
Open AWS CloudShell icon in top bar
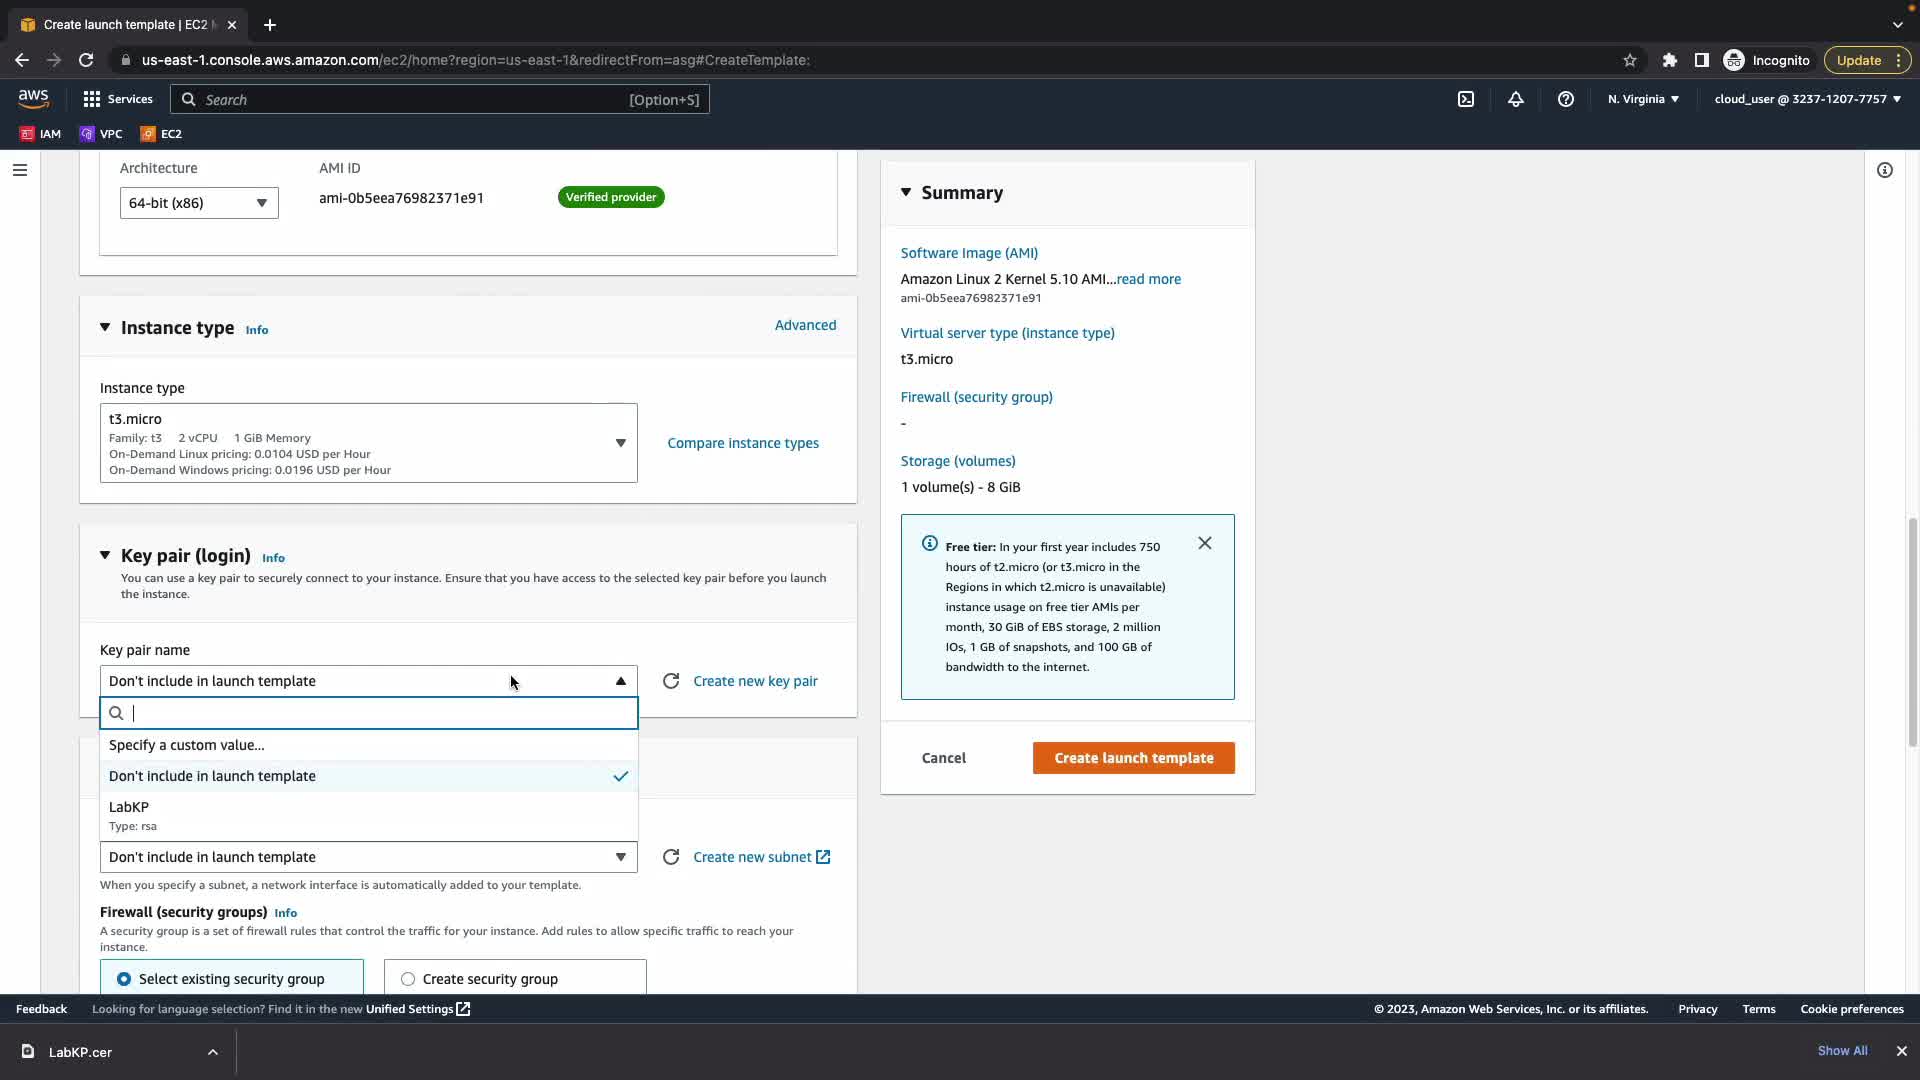tap(1466, 99)
